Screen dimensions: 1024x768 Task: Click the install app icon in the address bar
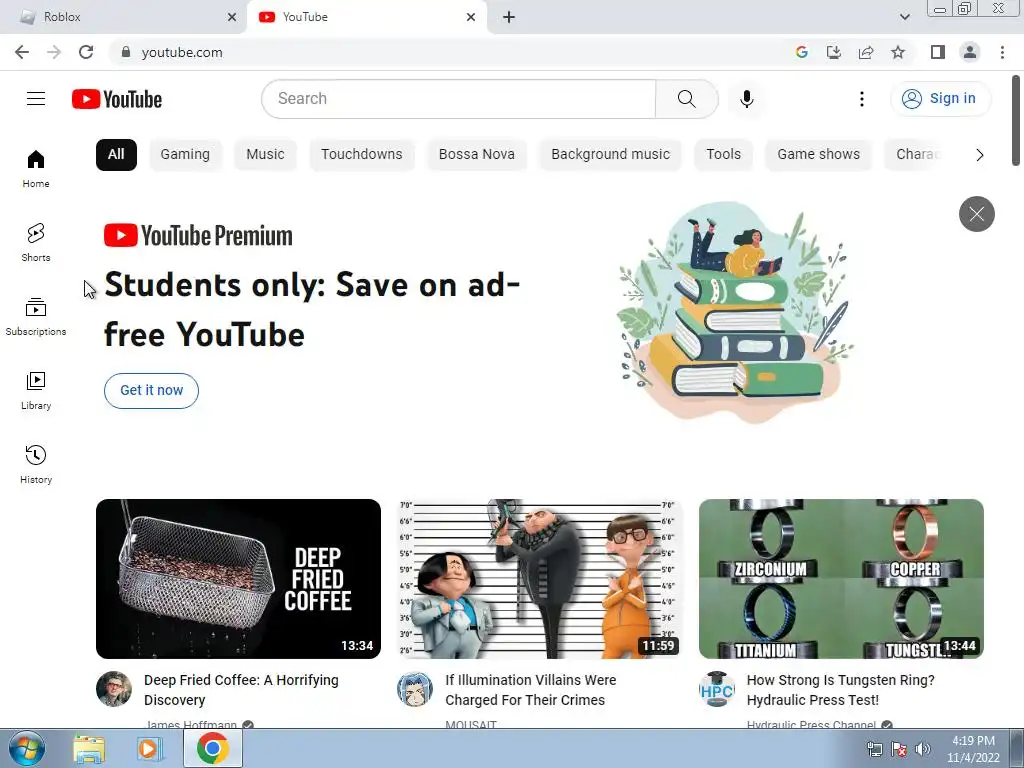click(x=833, y=52)
